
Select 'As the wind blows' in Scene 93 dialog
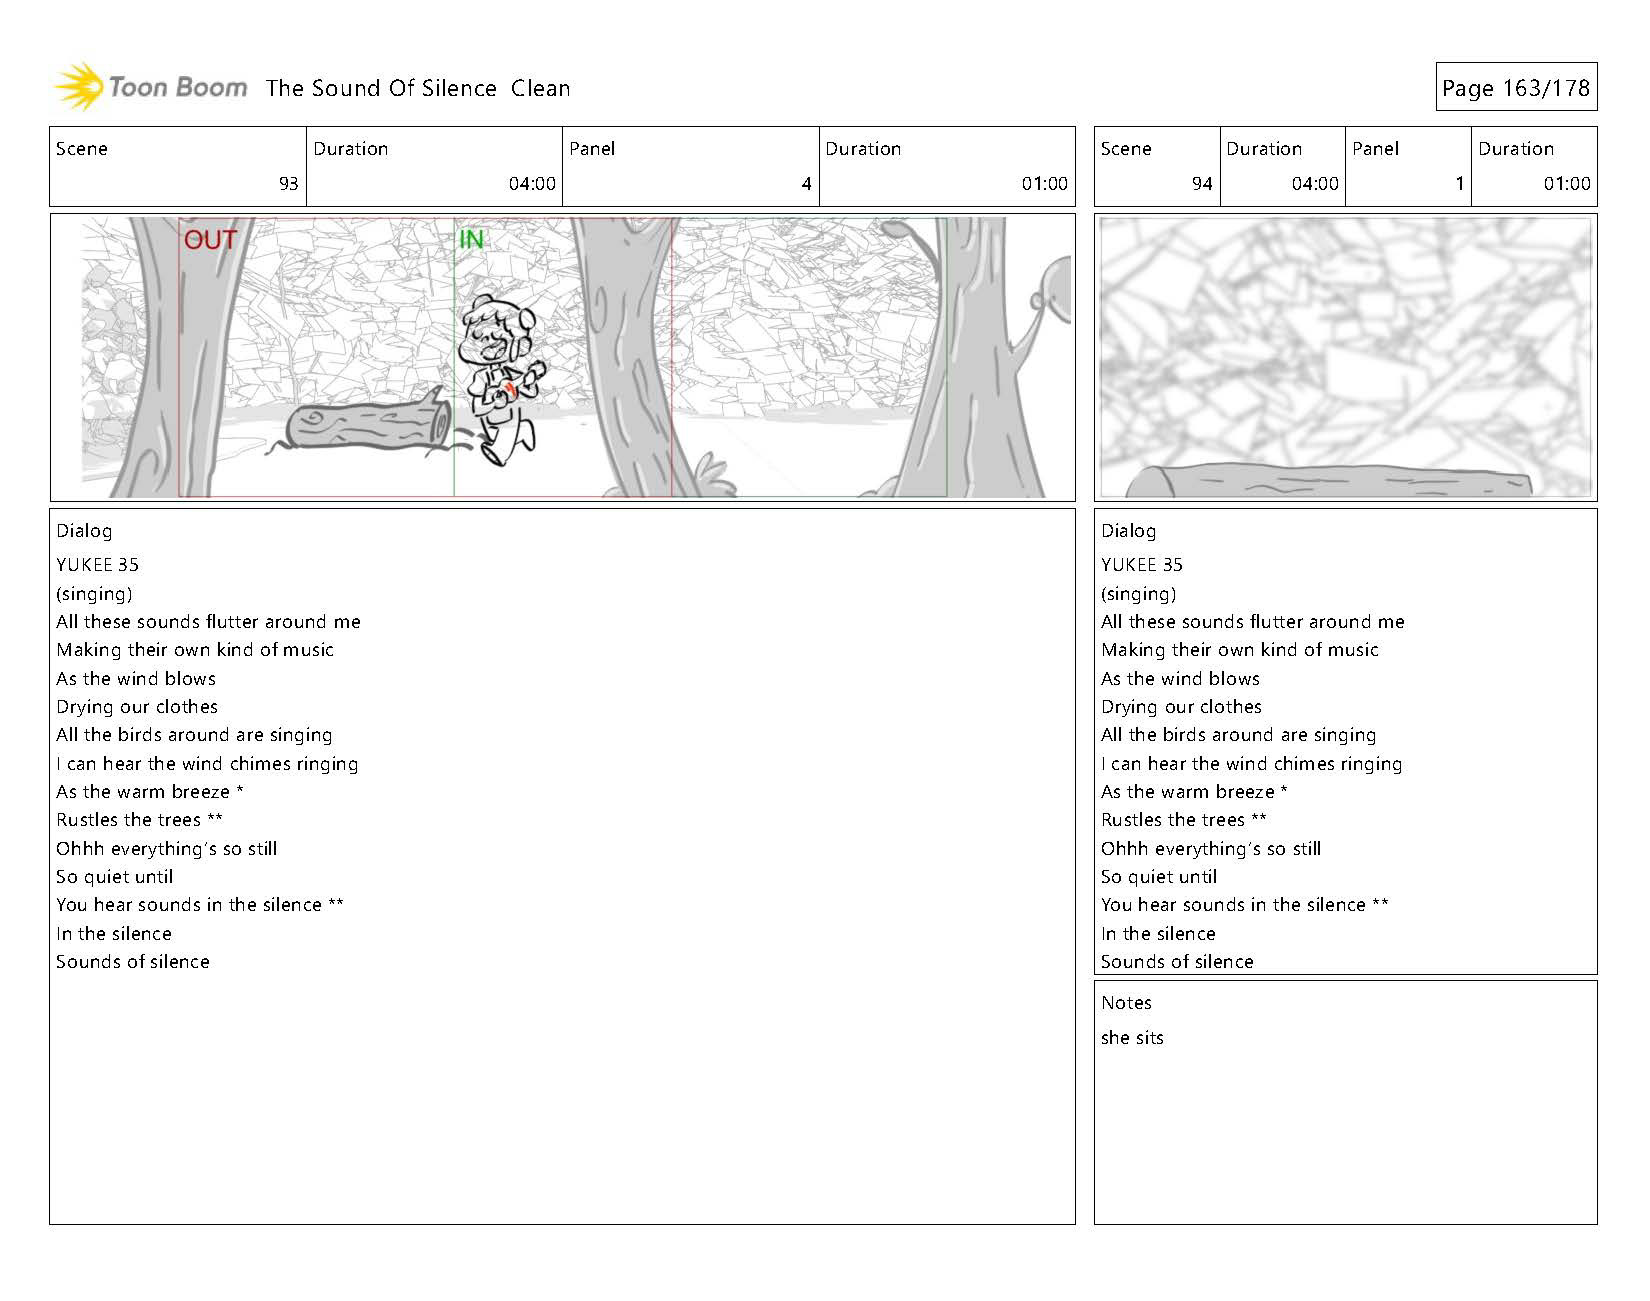[x=136, y=678]
